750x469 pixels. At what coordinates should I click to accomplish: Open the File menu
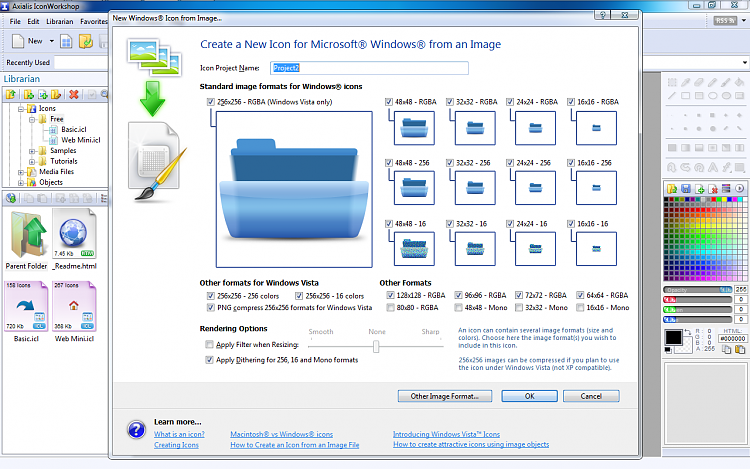(x=15, y=22)
